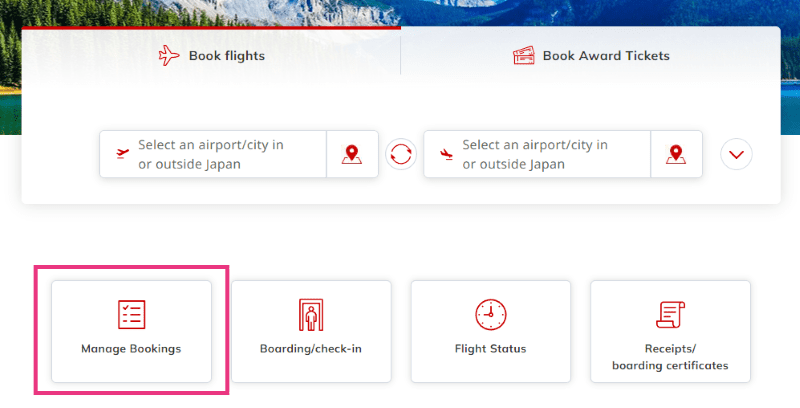Click the receipt scroll icon
This screenshot has width=800, height=408.
pyautogui.click(x=670, y=315)
